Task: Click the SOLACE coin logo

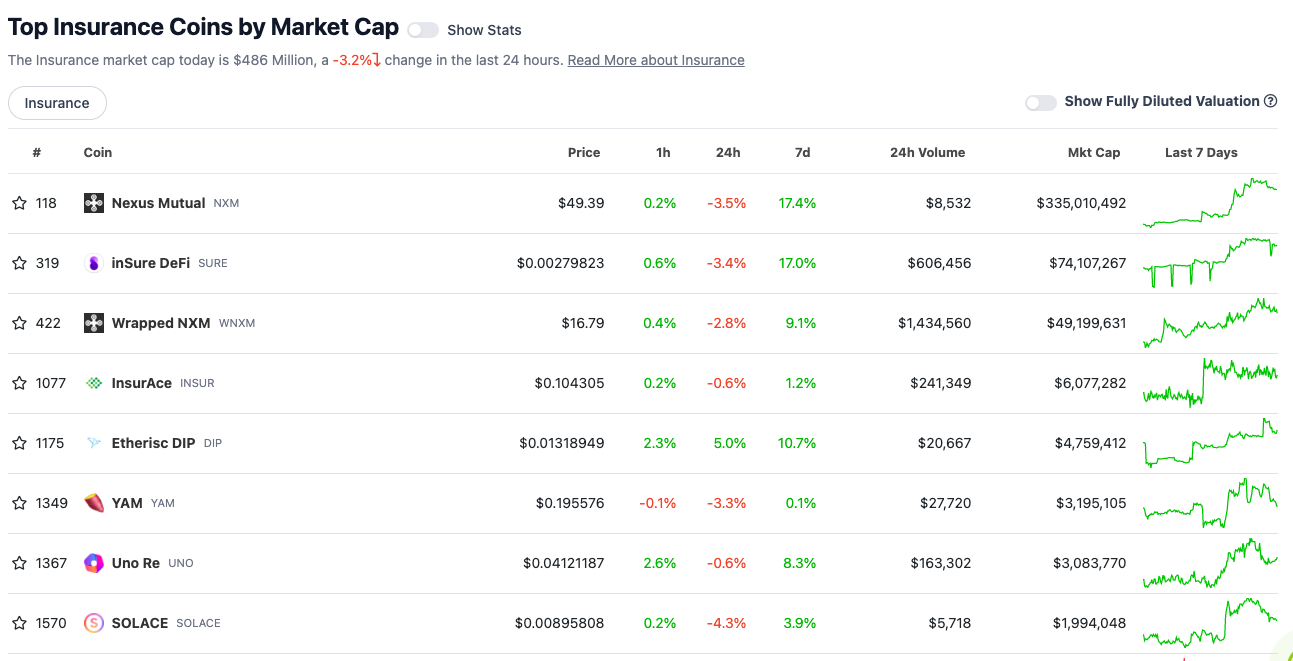Action: point(94,623)
